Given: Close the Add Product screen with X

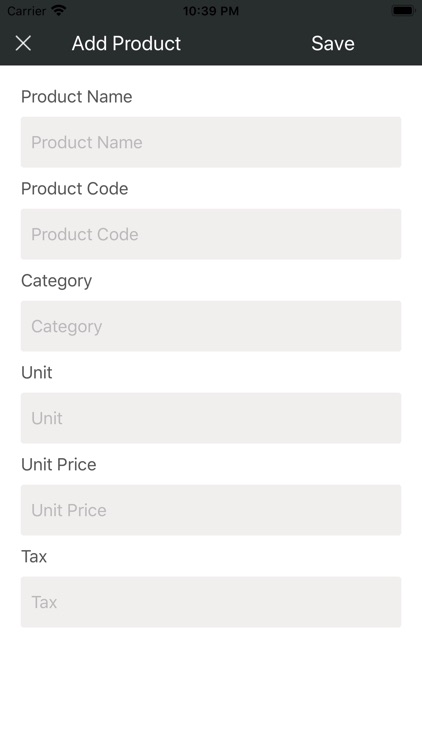Looking at the screenshot, I should click(x=23, y=44).
